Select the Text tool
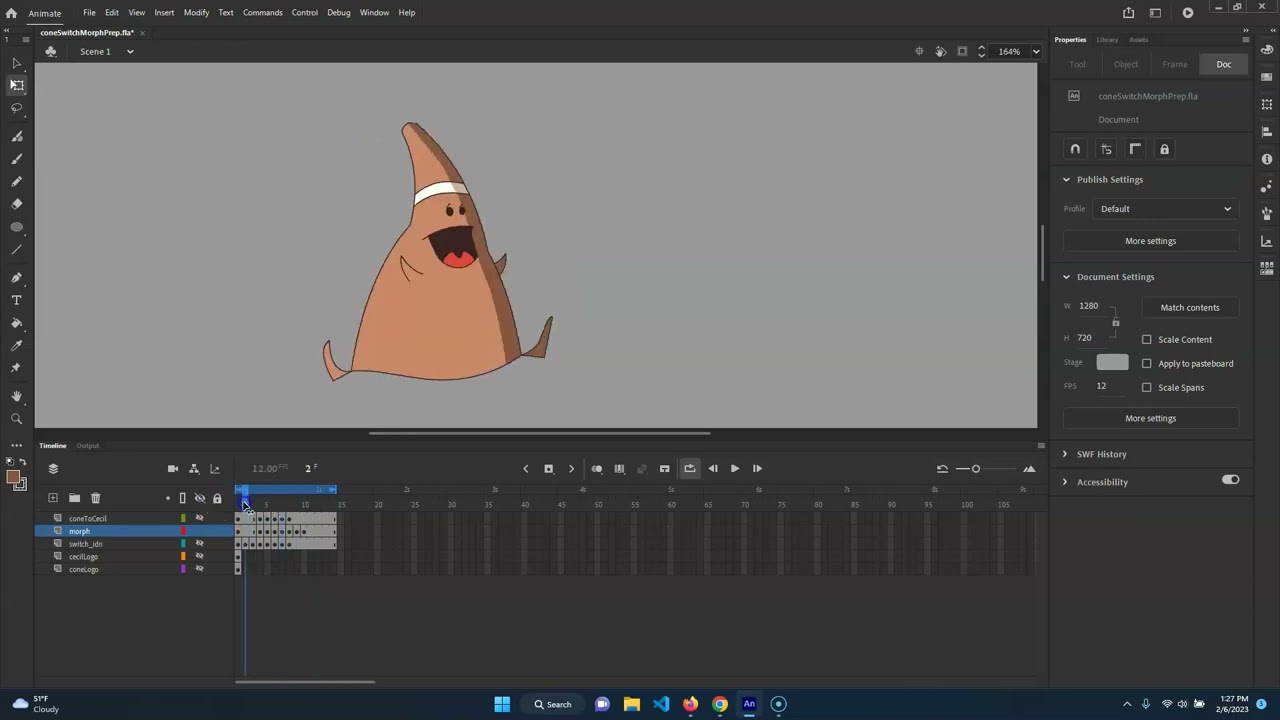Viewport: 1280px width, 720px height. [x=16, y=300]
